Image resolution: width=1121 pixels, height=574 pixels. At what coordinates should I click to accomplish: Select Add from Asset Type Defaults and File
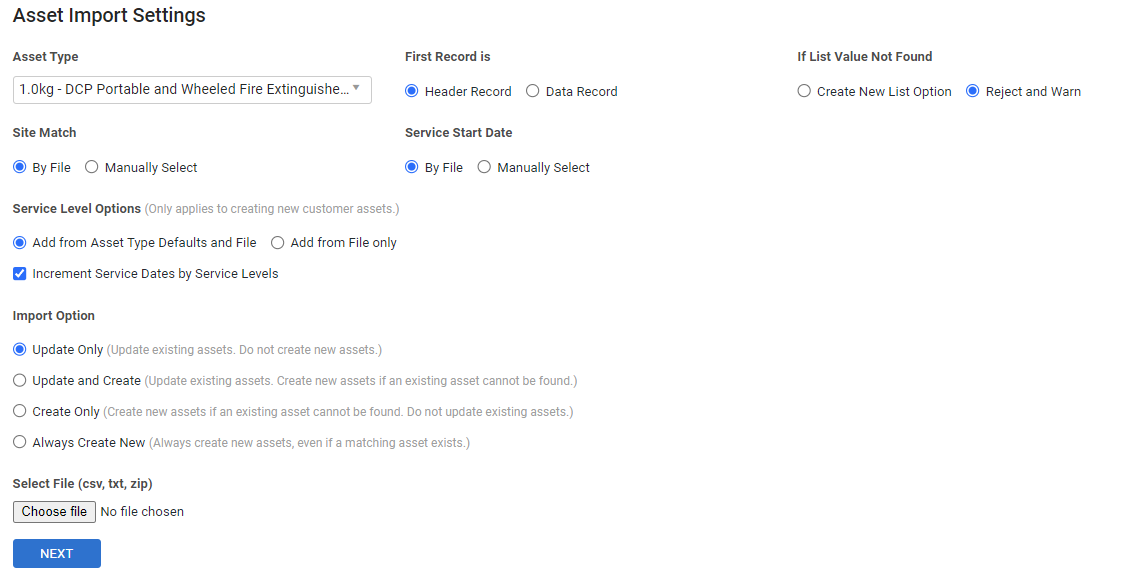point(20,242)
